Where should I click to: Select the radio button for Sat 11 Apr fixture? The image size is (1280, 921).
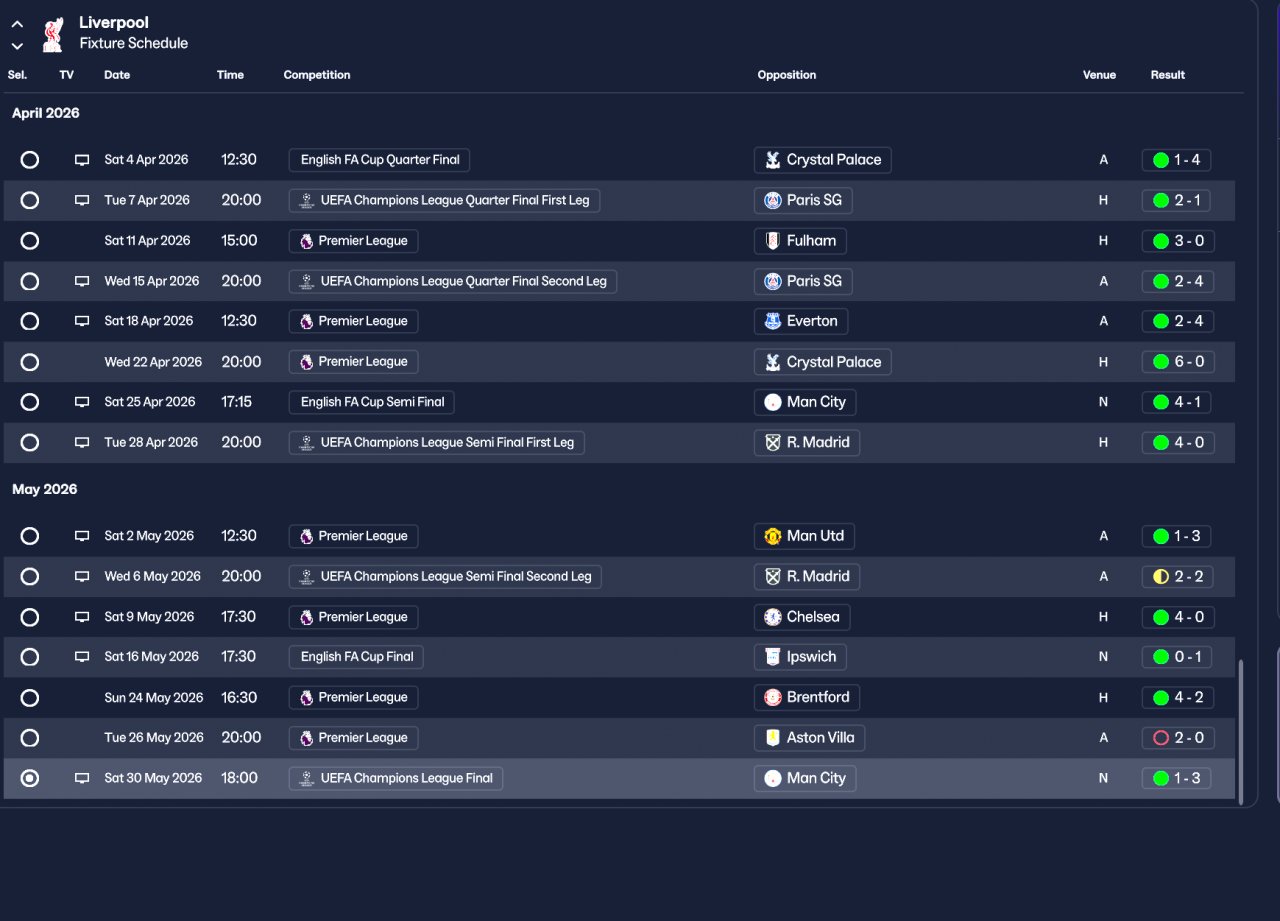(x=30, y=241)
